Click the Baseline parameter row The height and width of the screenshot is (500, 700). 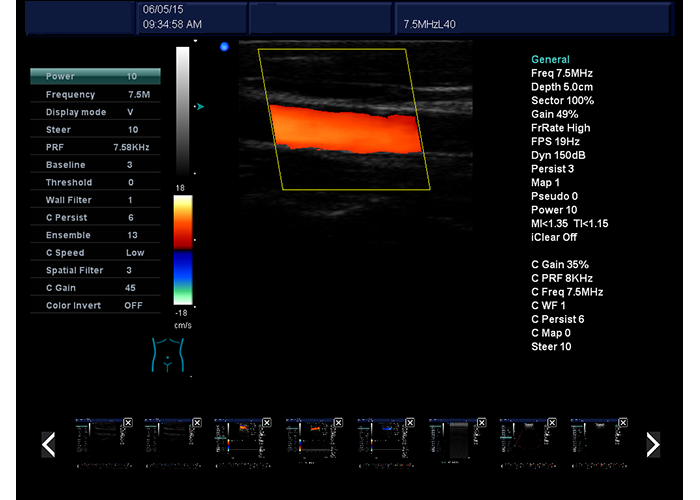click(x=96, y=165)
